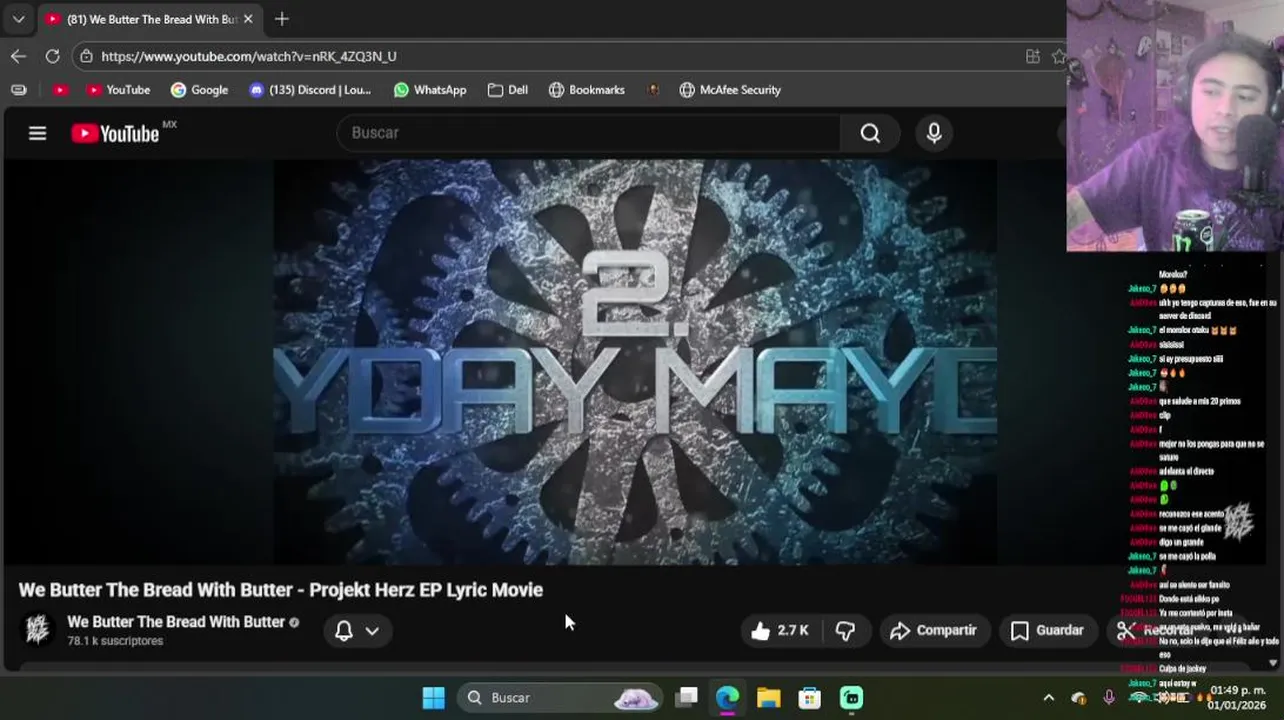Screen dimensions: 1284x720
Task: Open the McAfee Security bookmark
Action: click(730, 90)
